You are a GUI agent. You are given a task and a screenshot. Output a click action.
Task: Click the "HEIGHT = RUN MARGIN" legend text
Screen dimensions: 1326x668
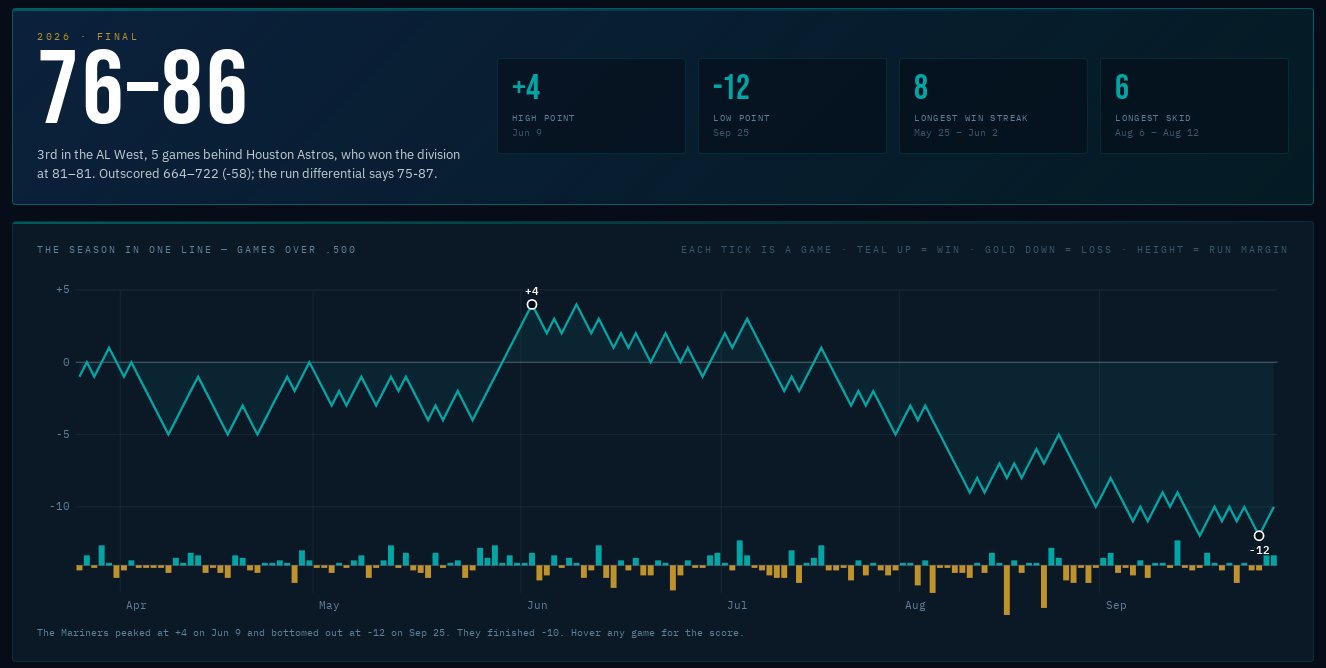coord(1212,250)
